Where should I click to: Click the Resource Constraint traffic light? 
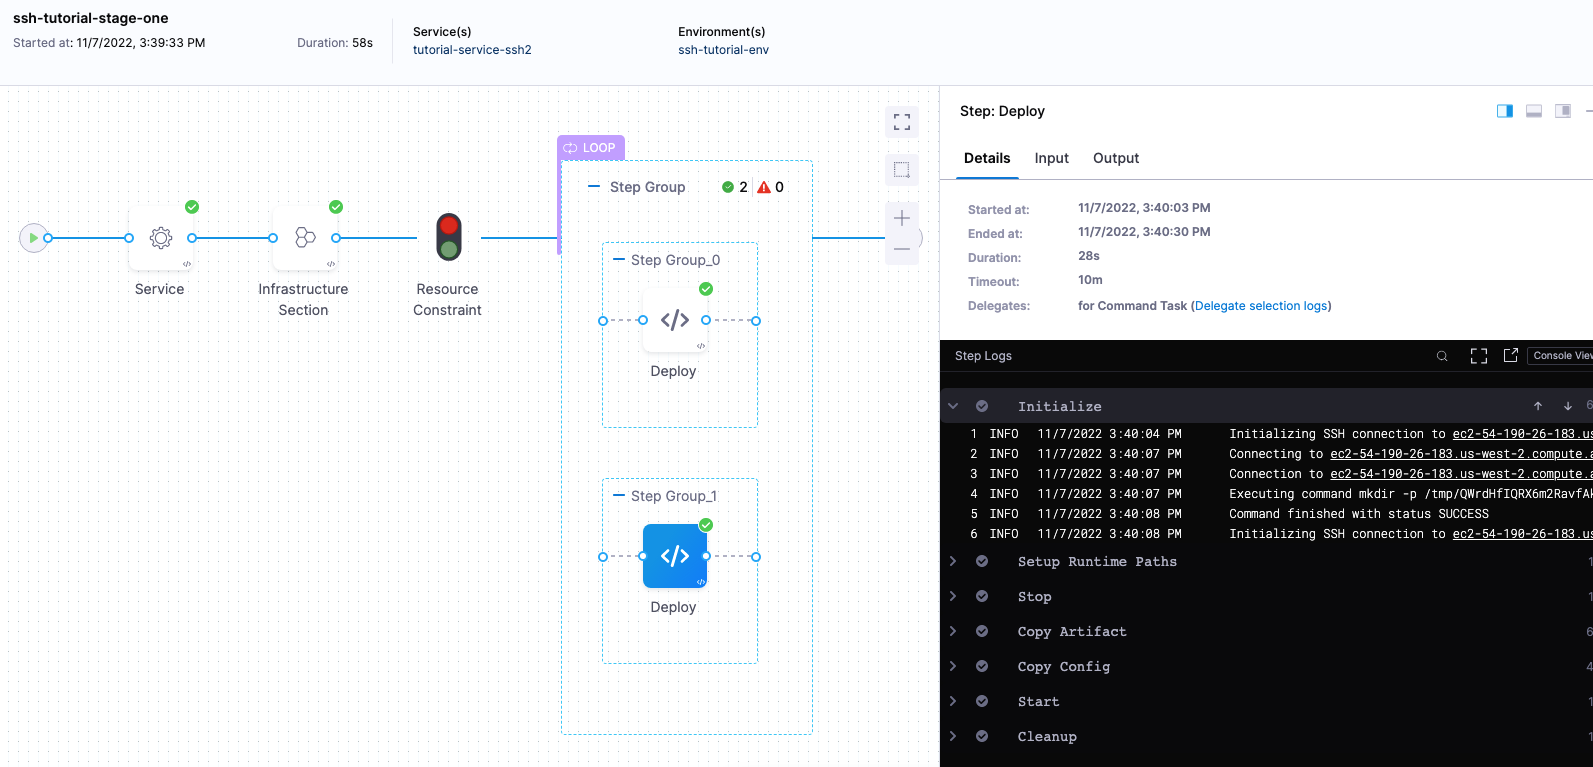point(449,238)
